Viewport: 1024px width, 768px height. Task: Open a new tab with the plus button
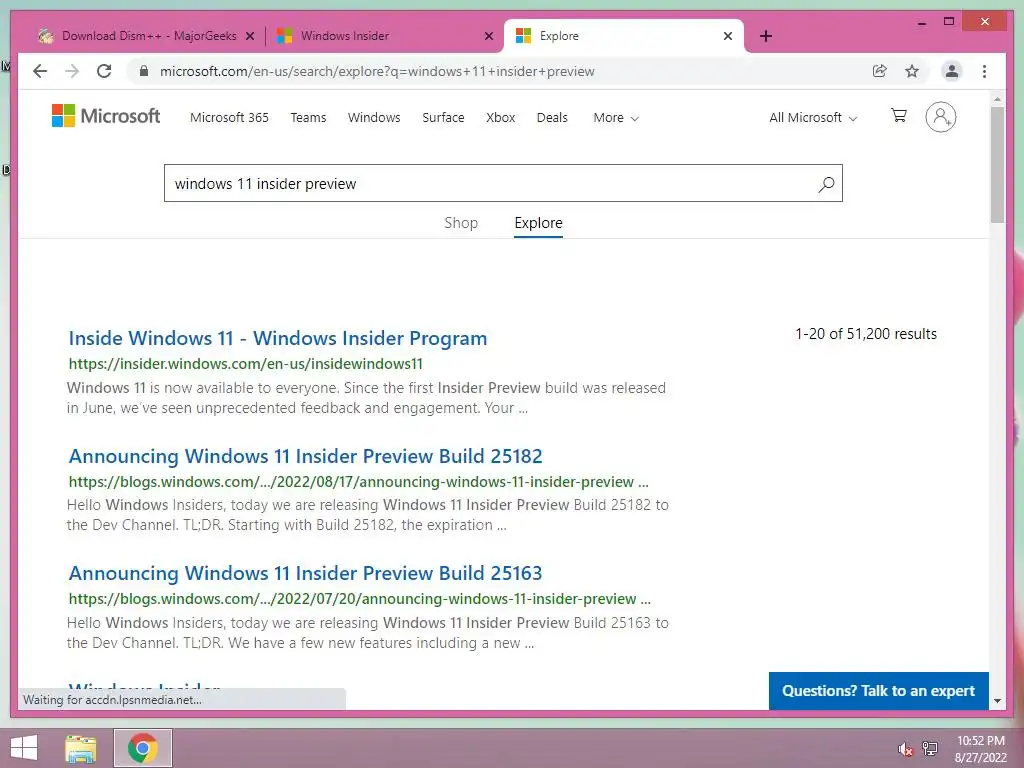coord(766,36)
